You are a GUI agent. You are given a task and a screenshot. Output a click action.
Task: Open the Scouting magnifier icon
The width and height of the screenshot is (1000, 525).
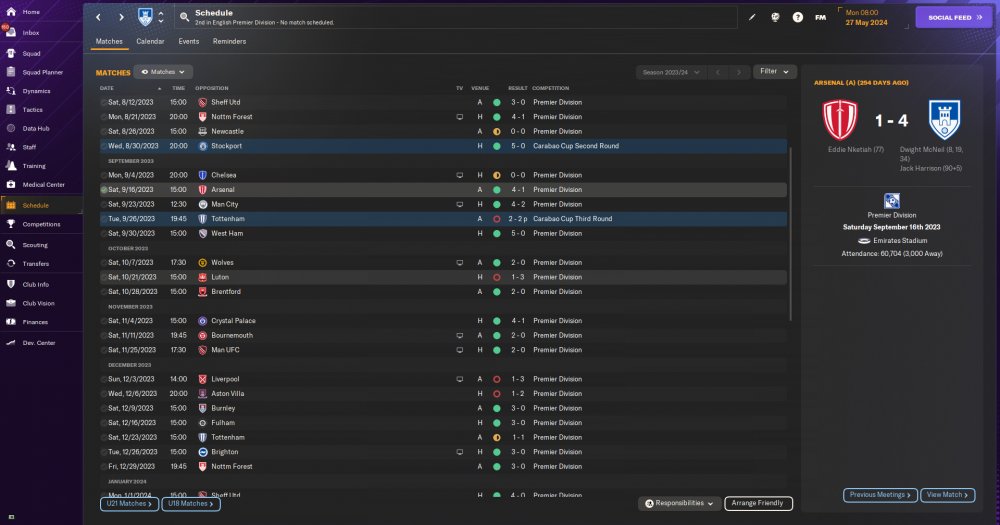[11, 244]
